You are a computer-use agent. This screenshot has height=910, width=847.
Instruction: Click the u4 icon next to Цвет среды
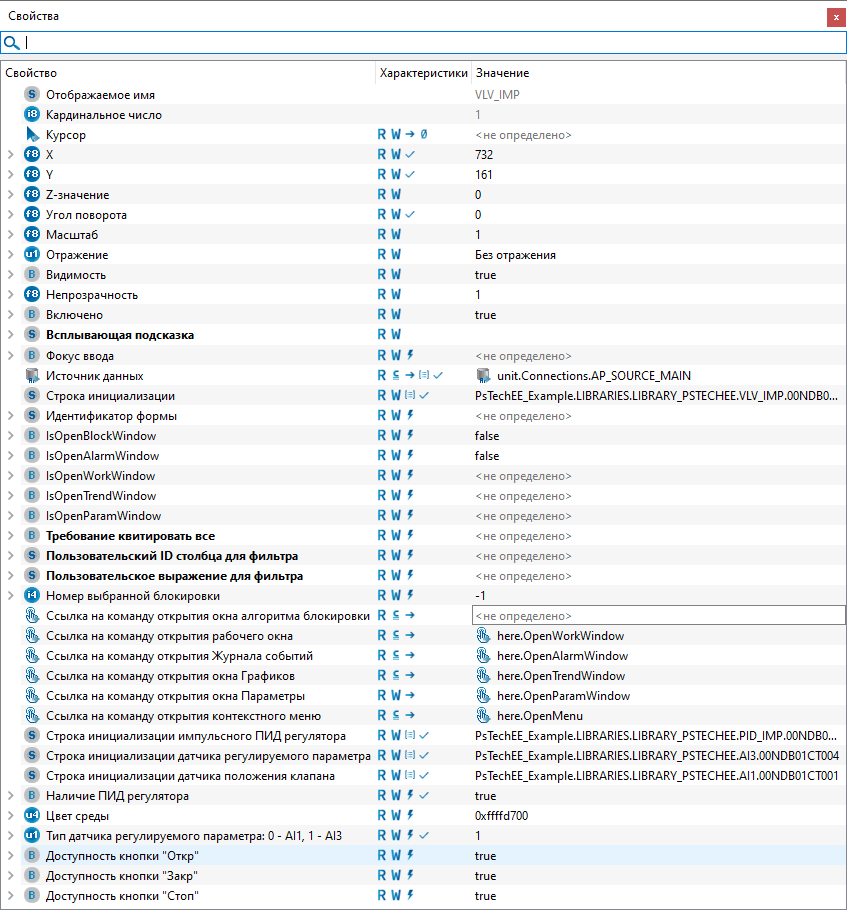tap(32, 816)
